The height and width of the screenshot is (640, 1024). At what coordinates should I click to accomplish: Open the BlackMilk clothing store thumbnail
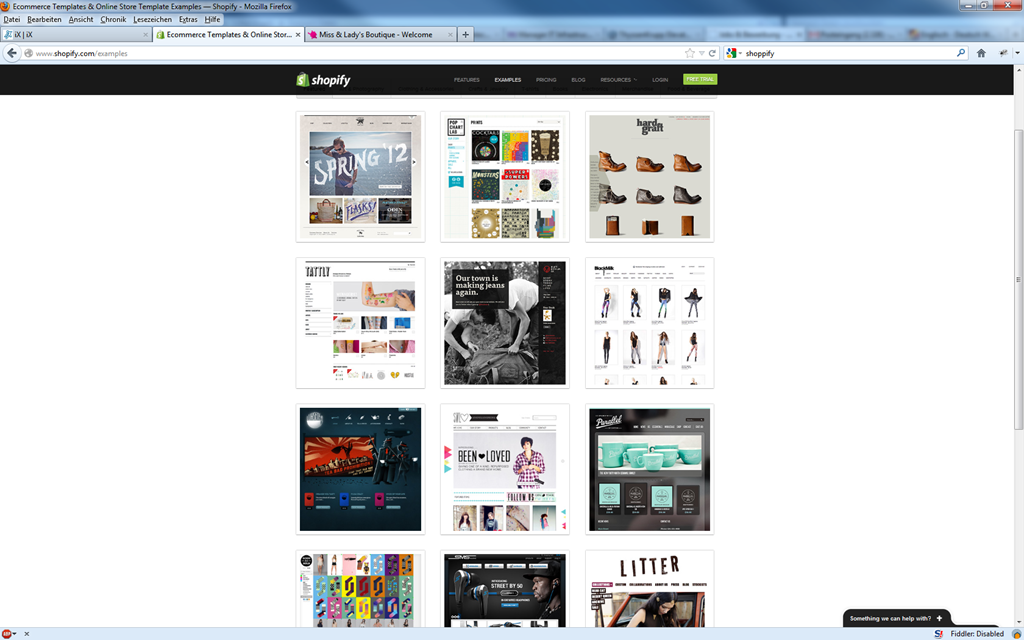pos(649,323)
